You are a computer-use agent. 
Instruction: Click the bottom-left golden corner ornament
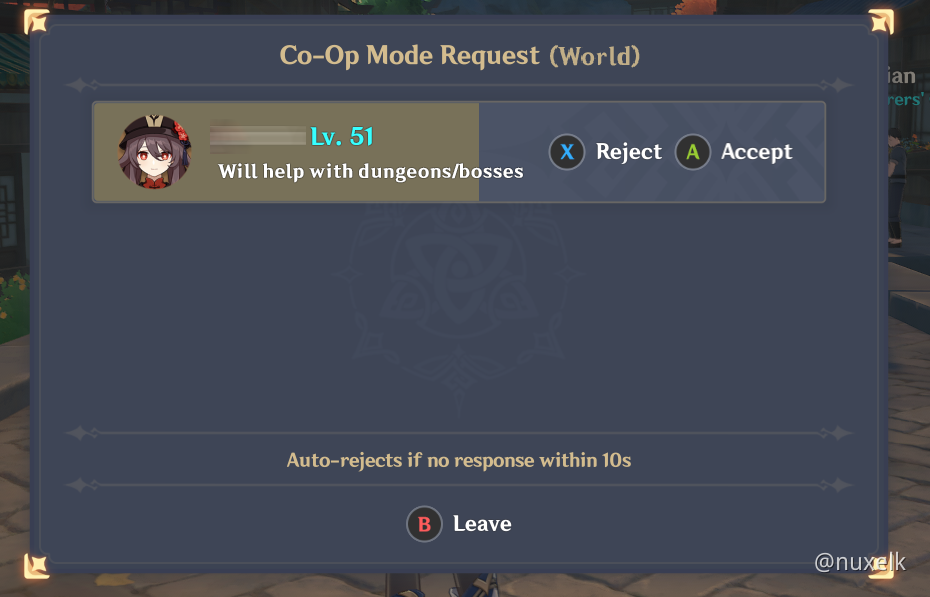36,566
